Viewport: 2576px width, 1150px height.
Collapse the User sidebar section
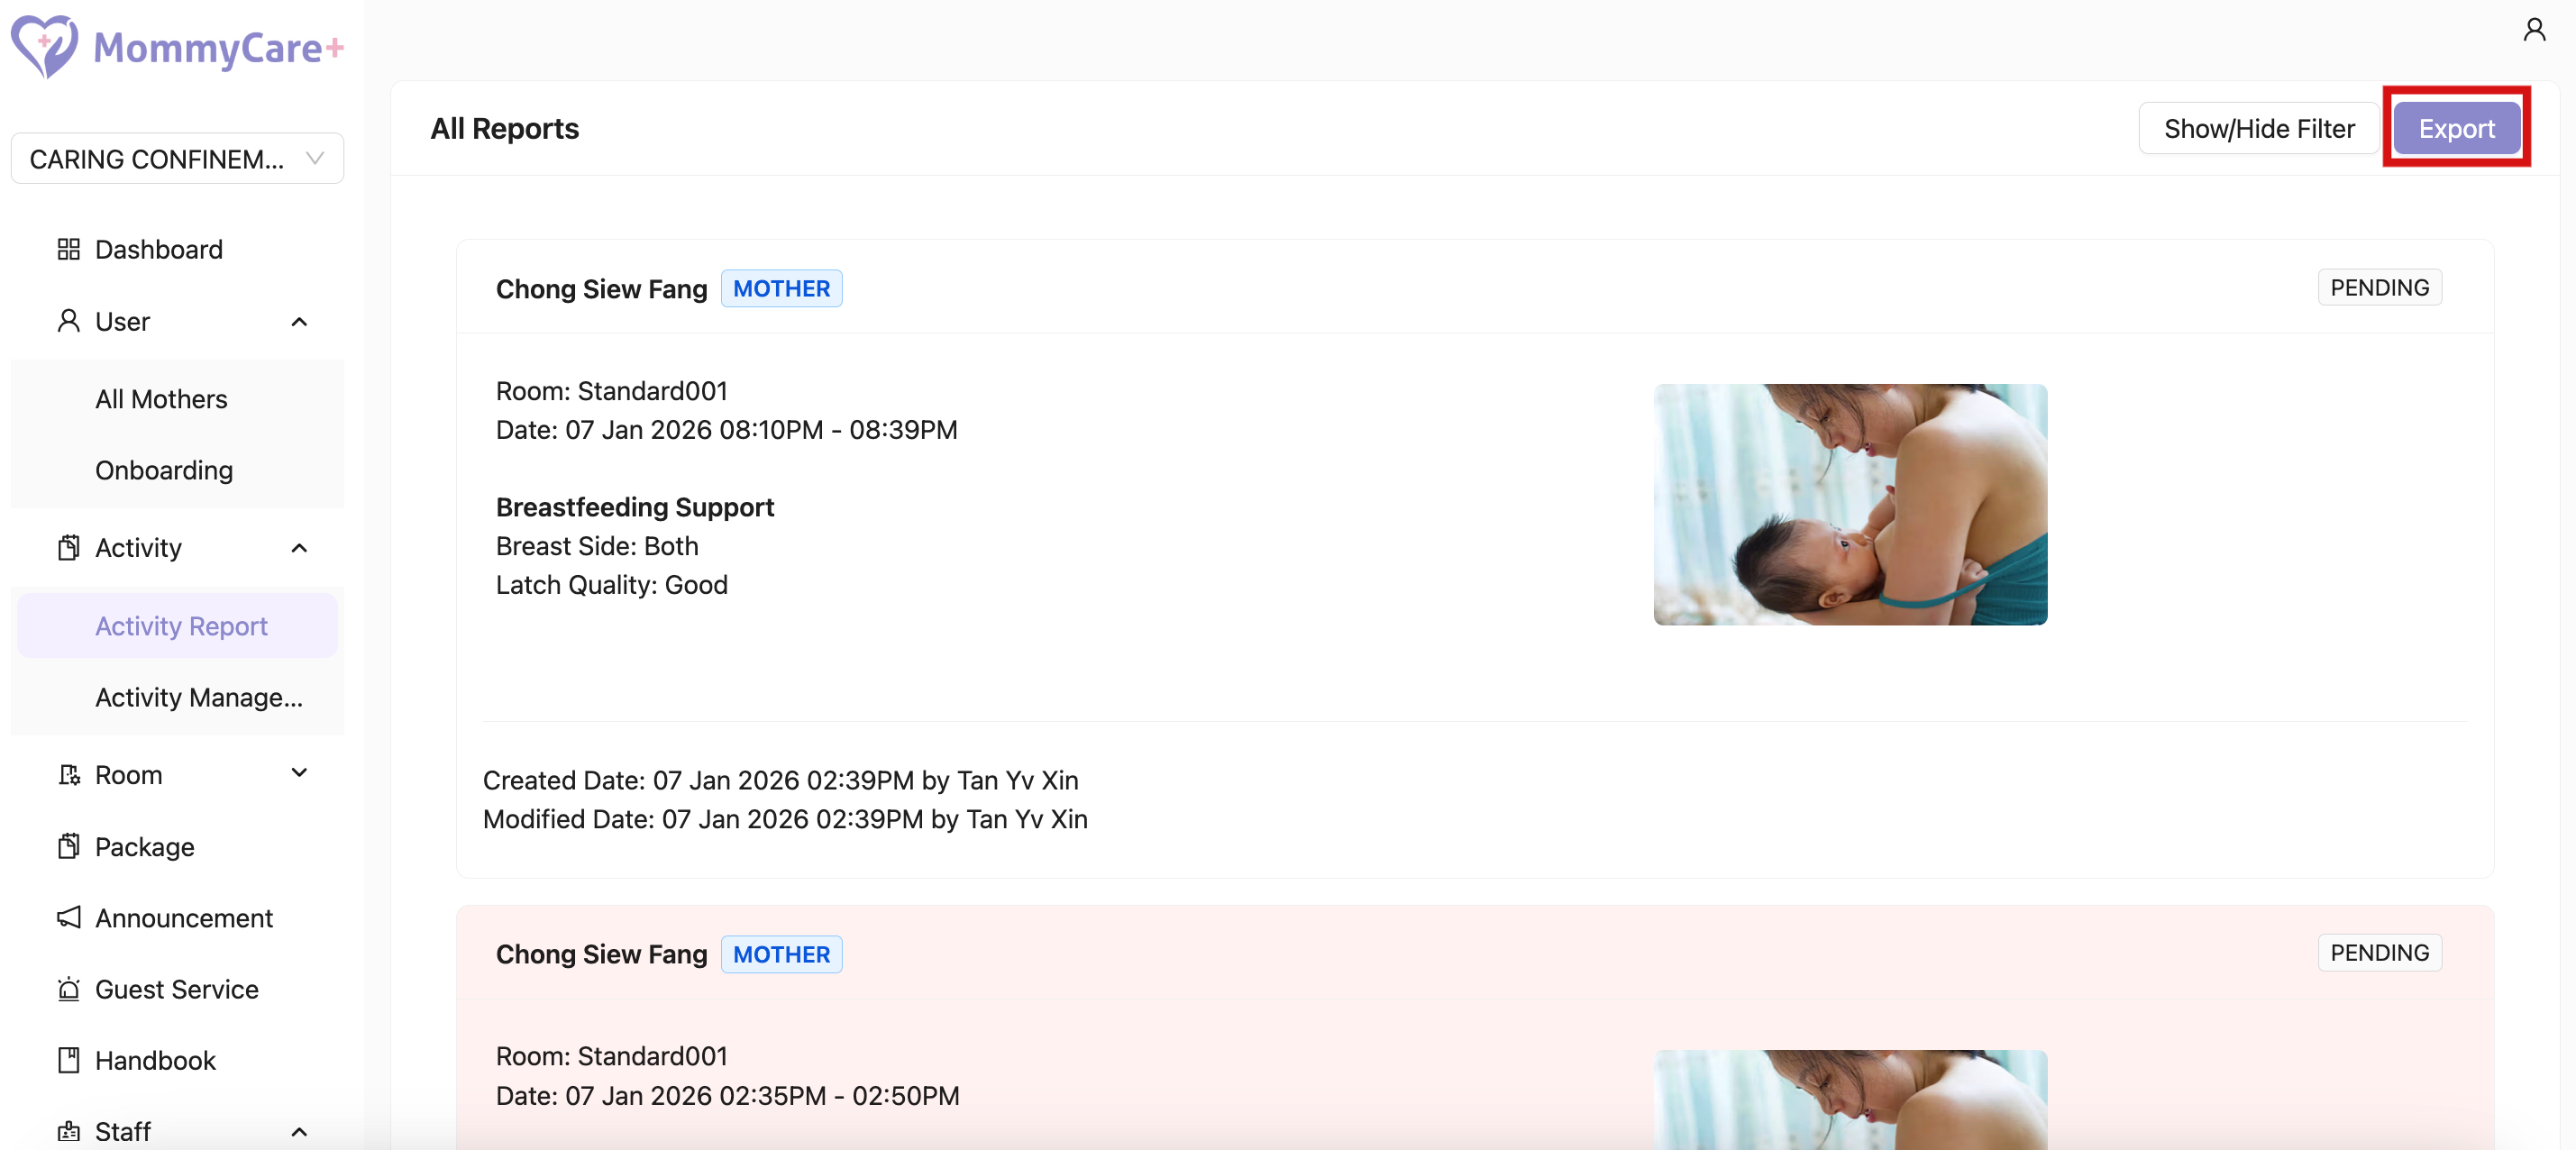[x=298, y=321]
